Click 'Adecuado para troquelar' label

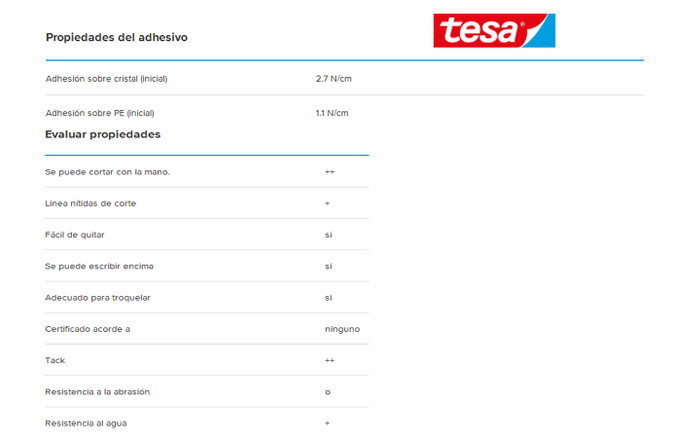(98, 297)
